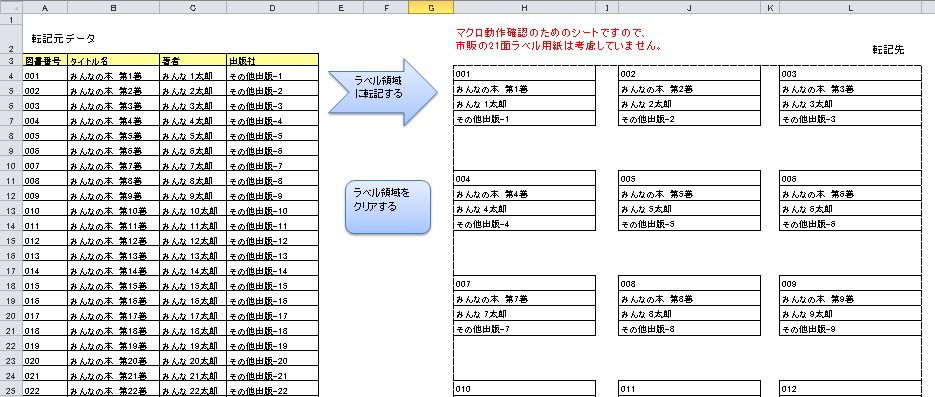The width and height of the screenshot is (935, 397).
Task: Click label cell 002 in column J
Action: point(689,74)
